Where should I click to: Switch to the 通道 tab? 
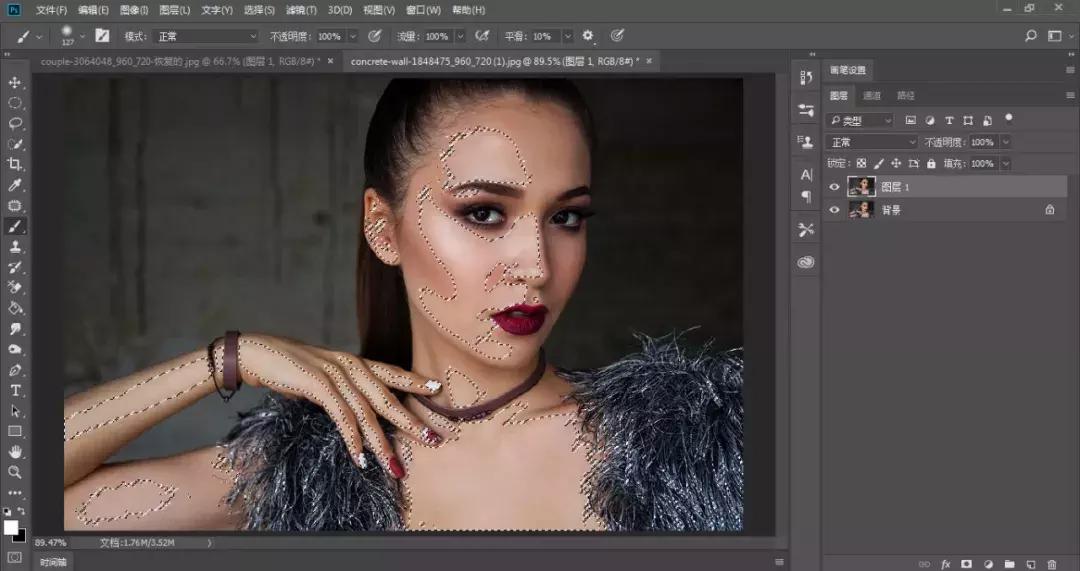(872, 96)
